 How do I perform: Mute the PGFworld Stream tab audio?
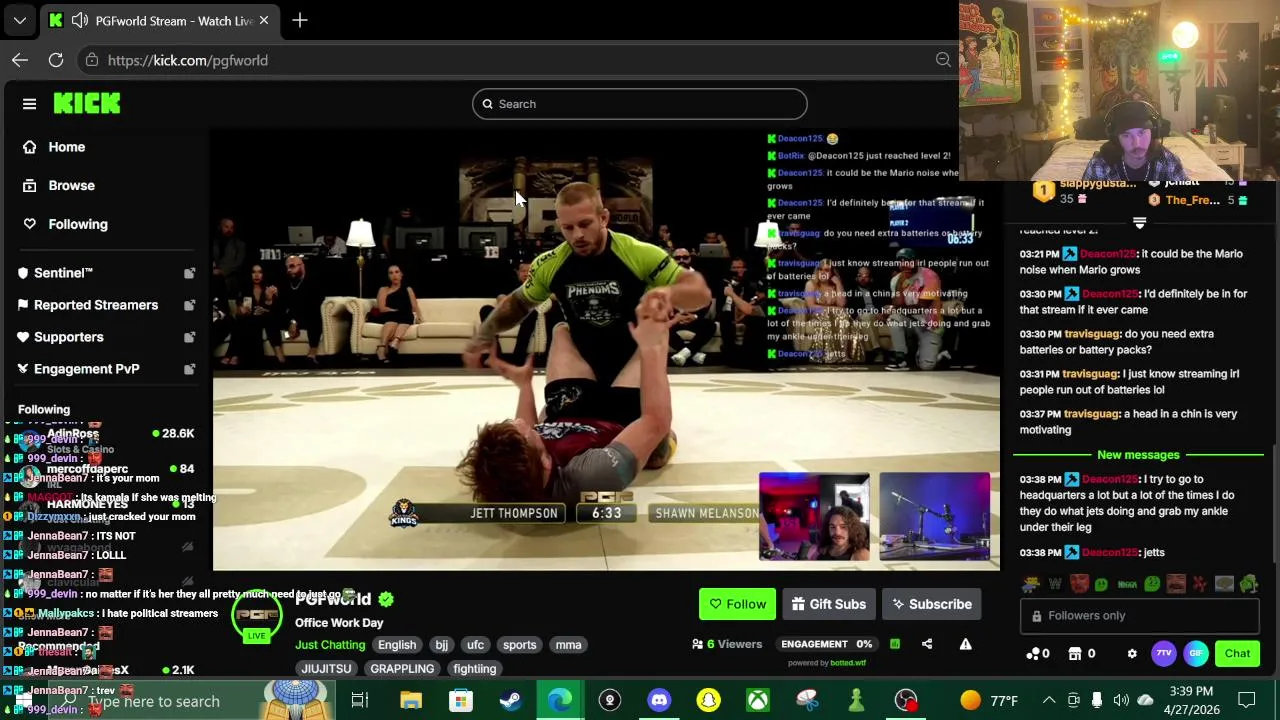(x=79, y=20)
